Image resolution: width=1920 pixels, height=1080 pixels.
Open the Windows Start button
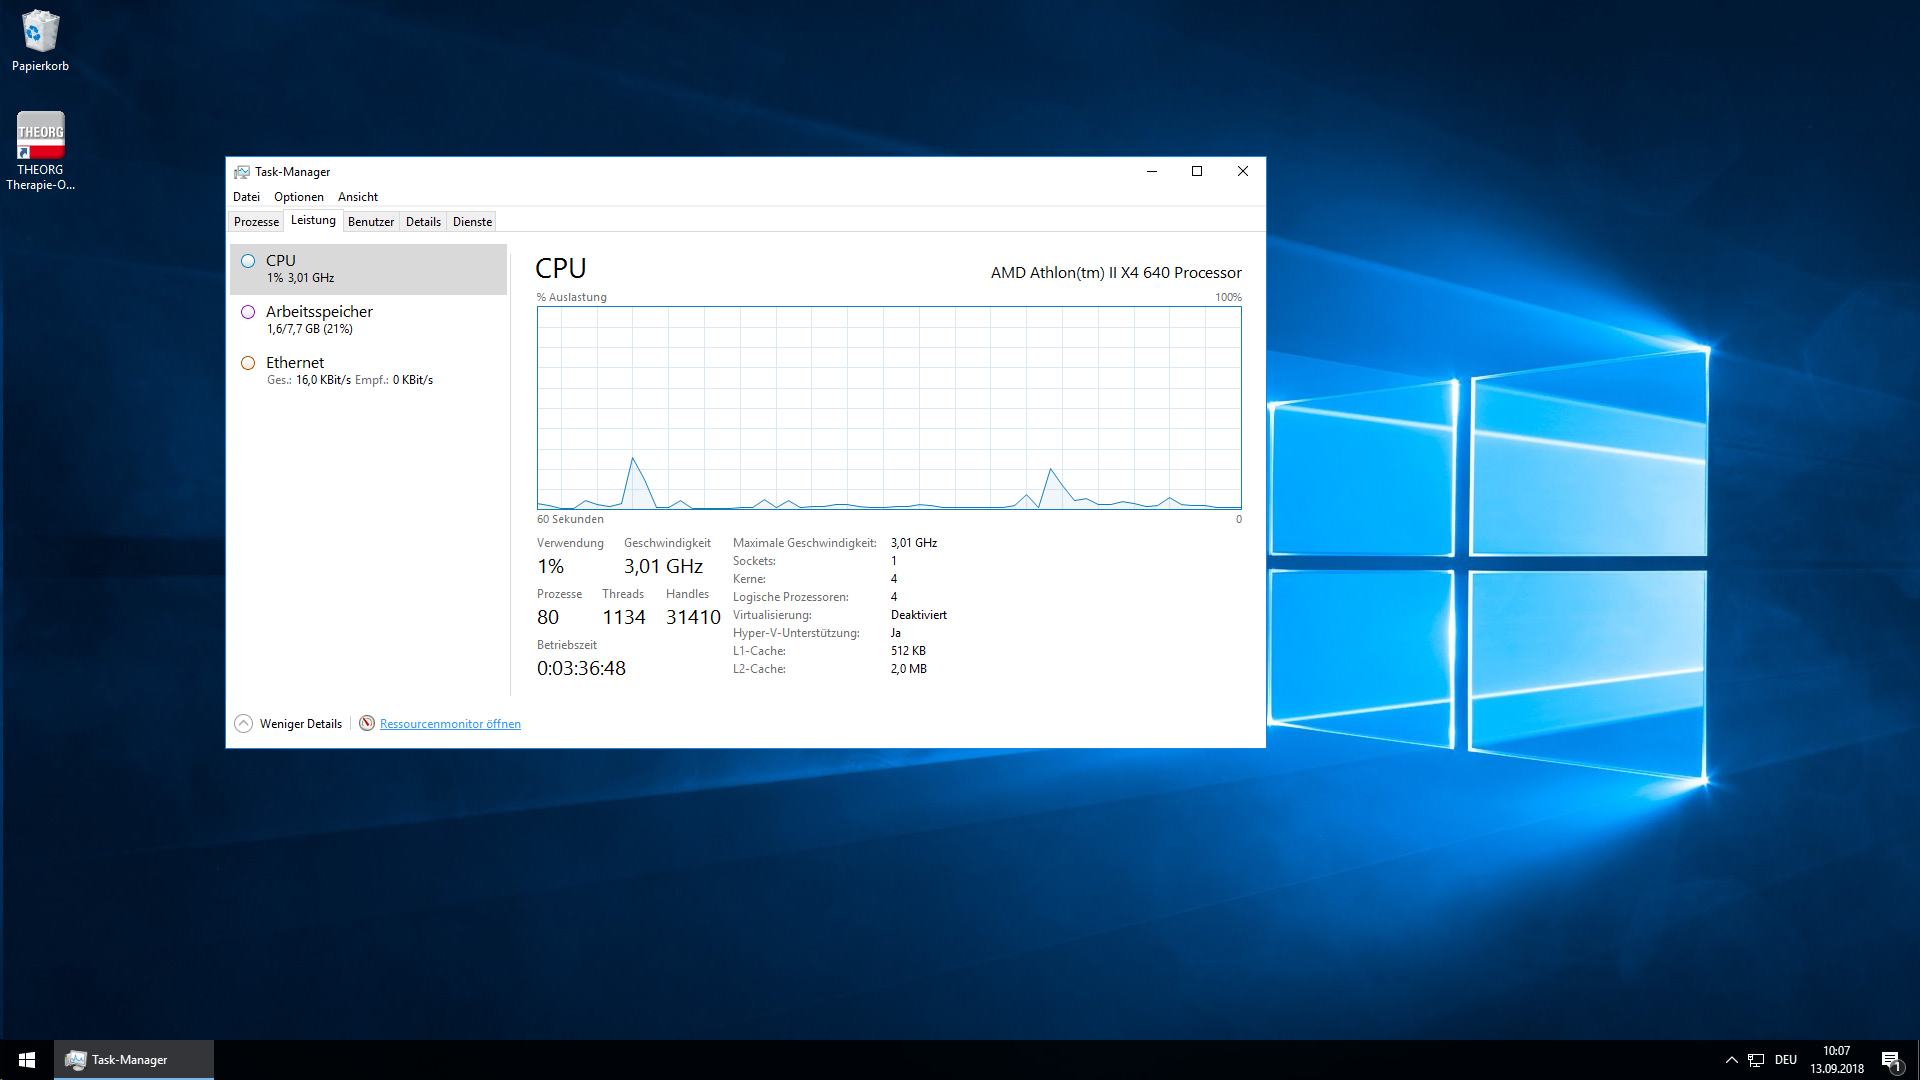pos(27,1060)
